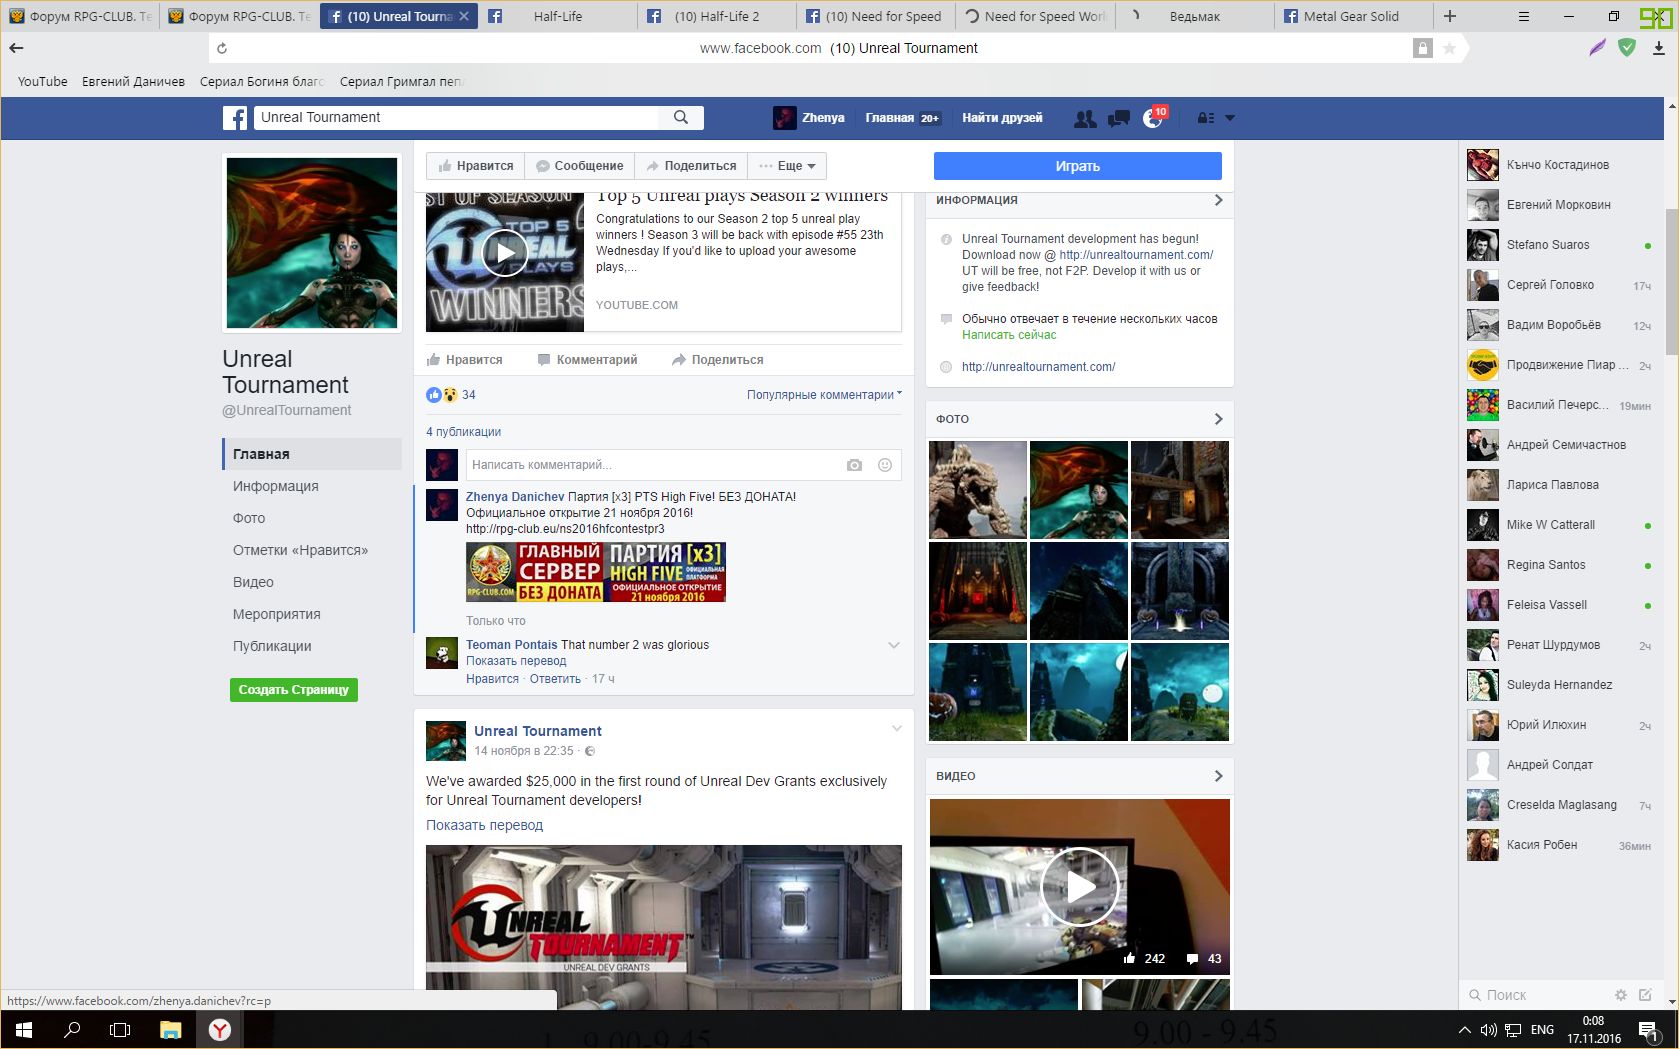Open friend requests icon
Image resolution: width=1679 pixels, height=1049 pixels.
(1084, 118)
